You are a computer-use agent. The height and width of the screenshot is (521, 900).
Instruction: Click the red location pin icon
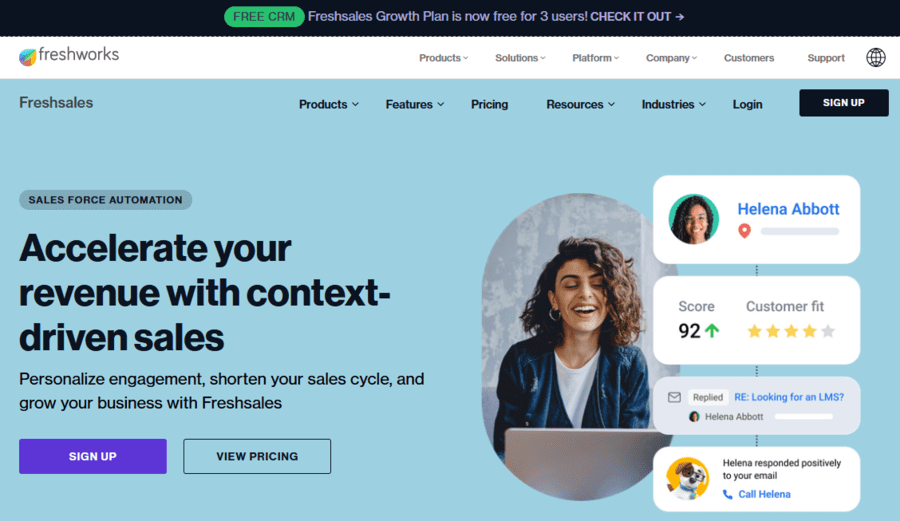tap(744, 231)
